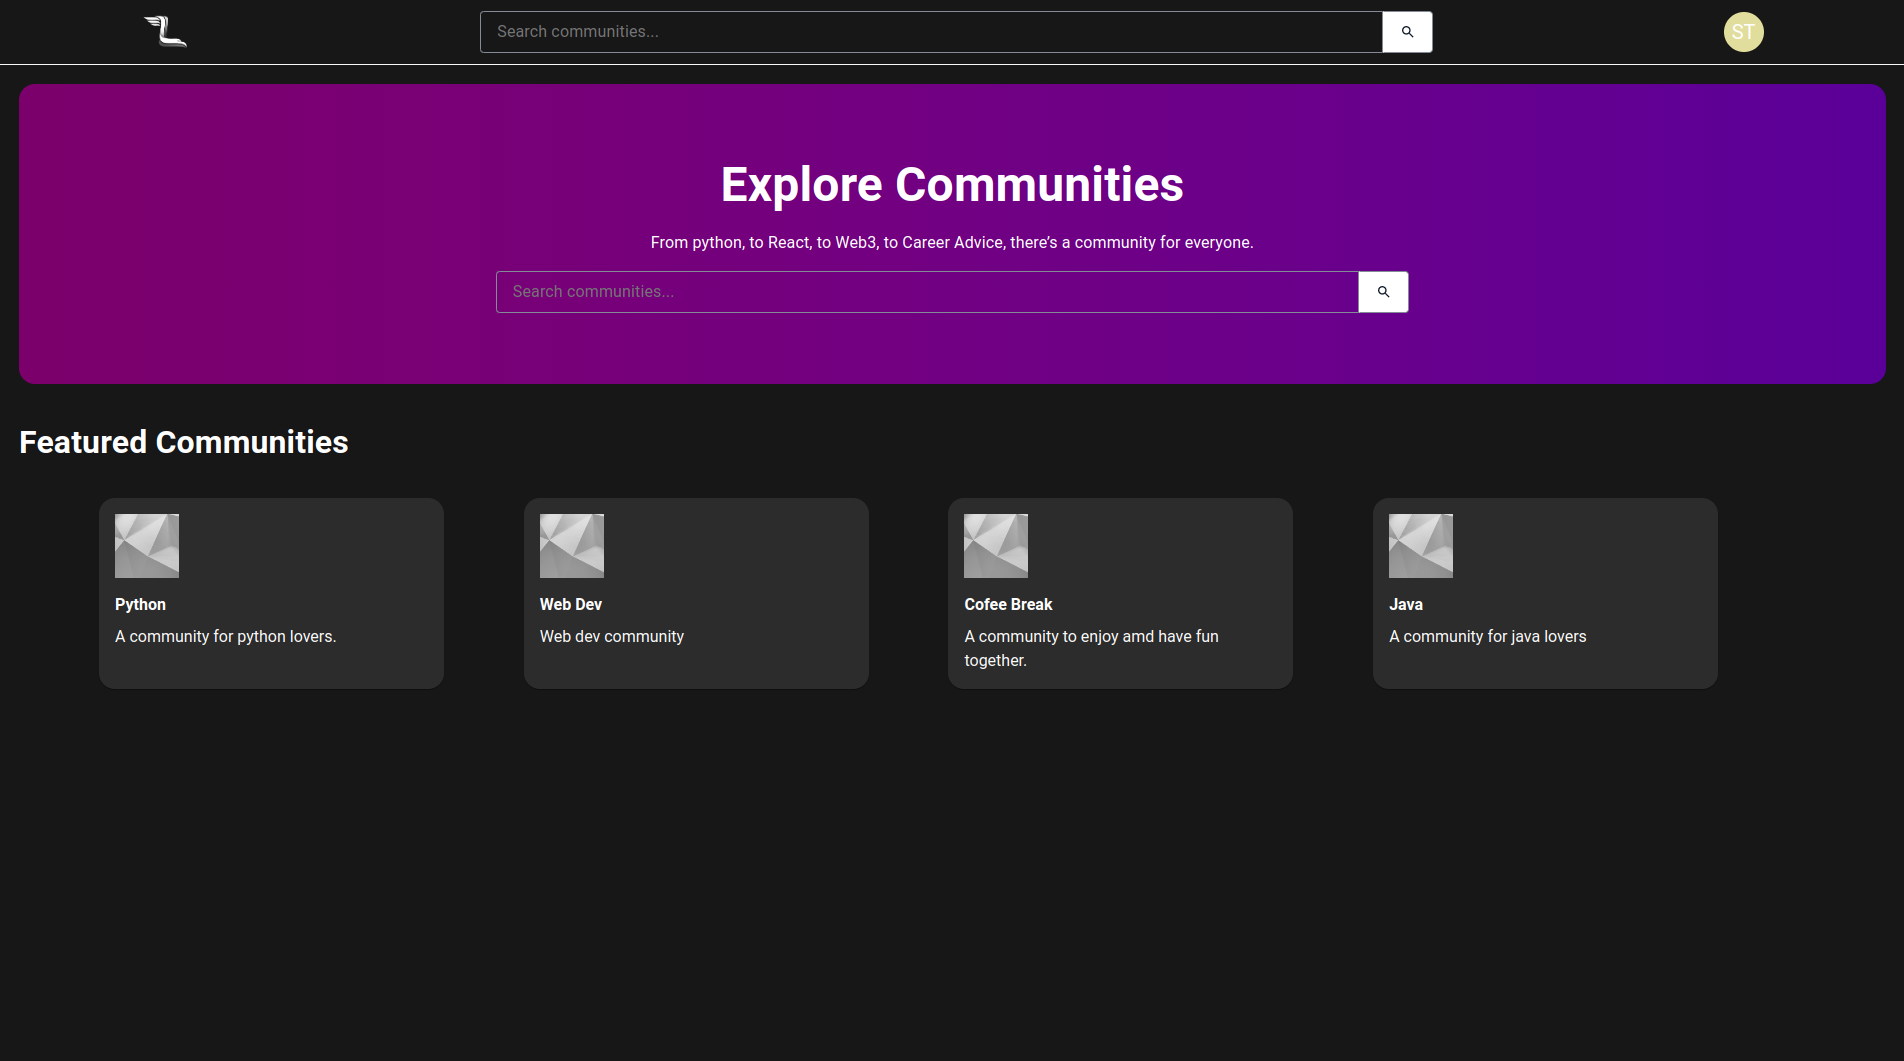
Task: Click the site logo icon
Action: coord(163,31)
